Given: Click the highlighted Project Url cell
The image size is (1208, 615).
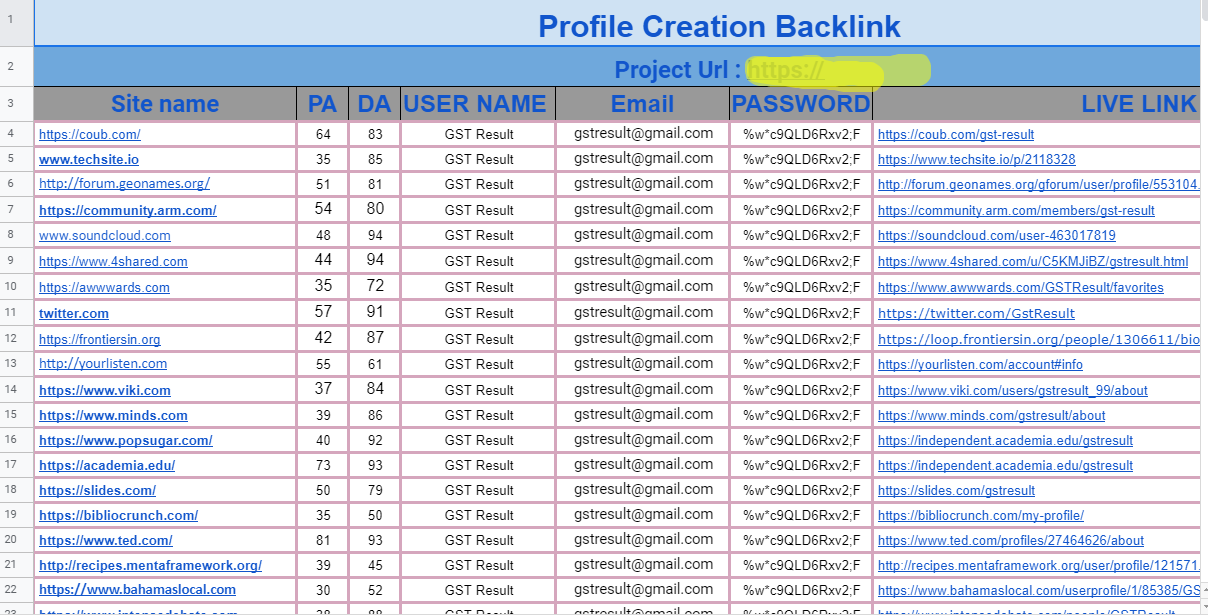Looking at the screenshot, I should click(x=838, y=70).
